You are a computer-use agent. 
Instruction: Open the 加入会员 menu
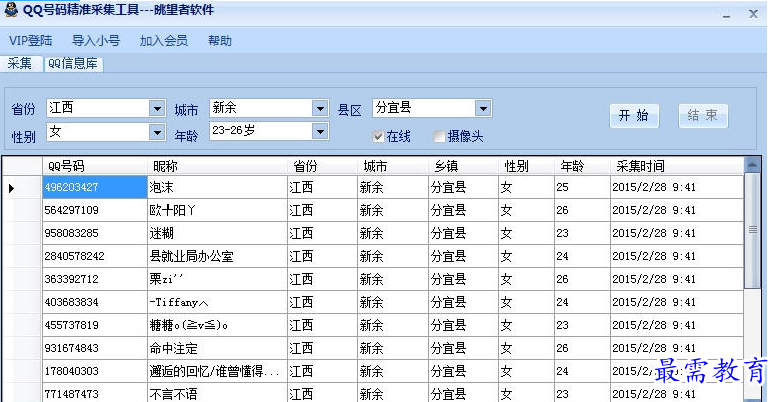[x=164, y=41]
